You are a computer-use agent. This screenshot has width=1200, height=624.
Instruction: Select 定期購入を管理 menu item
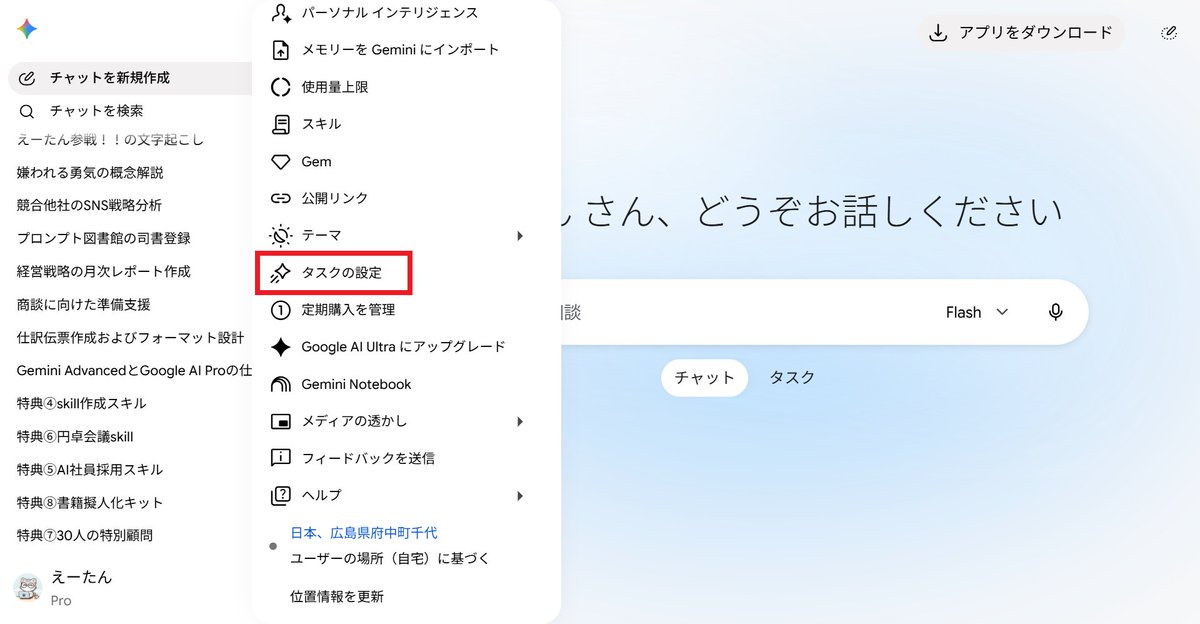pyautogui.click(x=405, y=310)
